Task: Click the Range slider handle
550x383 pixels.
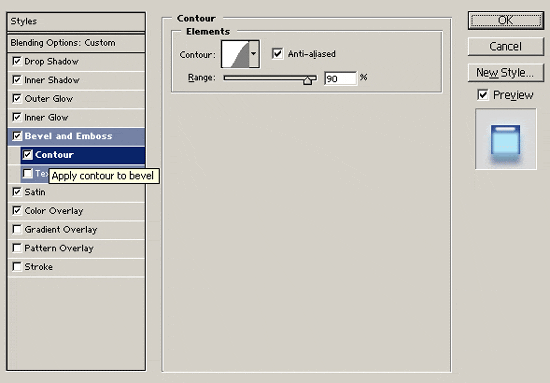Action: pos(308,80)
